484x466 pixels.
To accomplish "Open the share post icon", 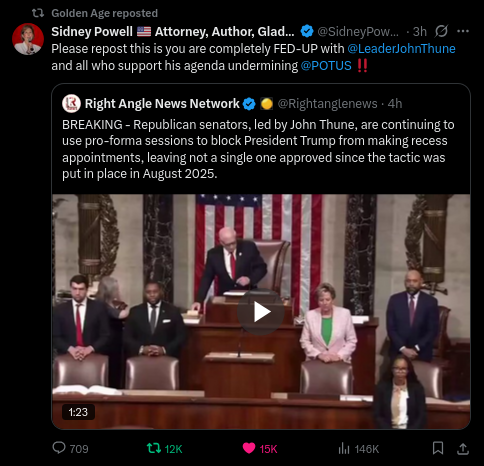I will click(463, 448).
